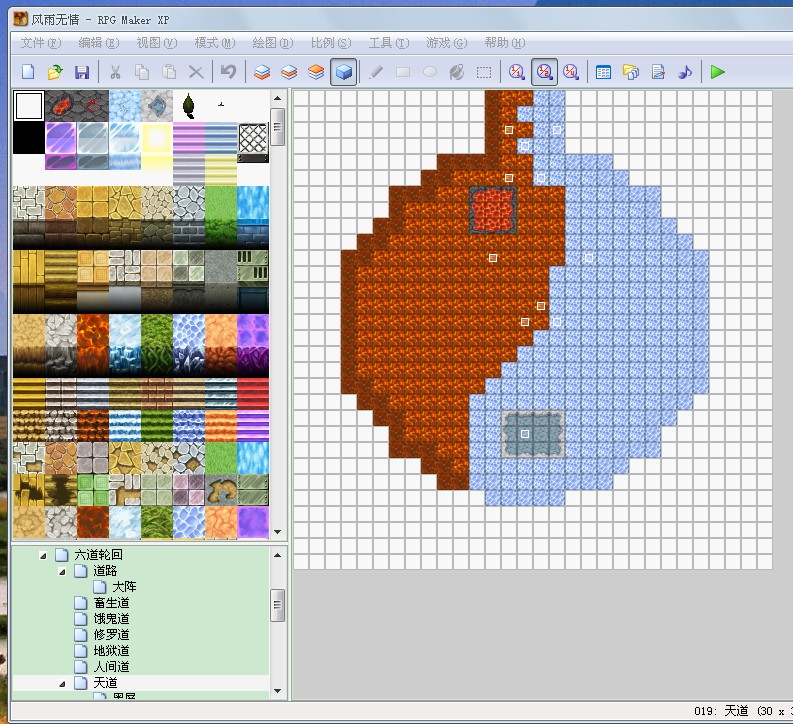This screenshot has width=793, height=724.
Task: Select the 人间道 map in the tree
Action: [111, 667]
